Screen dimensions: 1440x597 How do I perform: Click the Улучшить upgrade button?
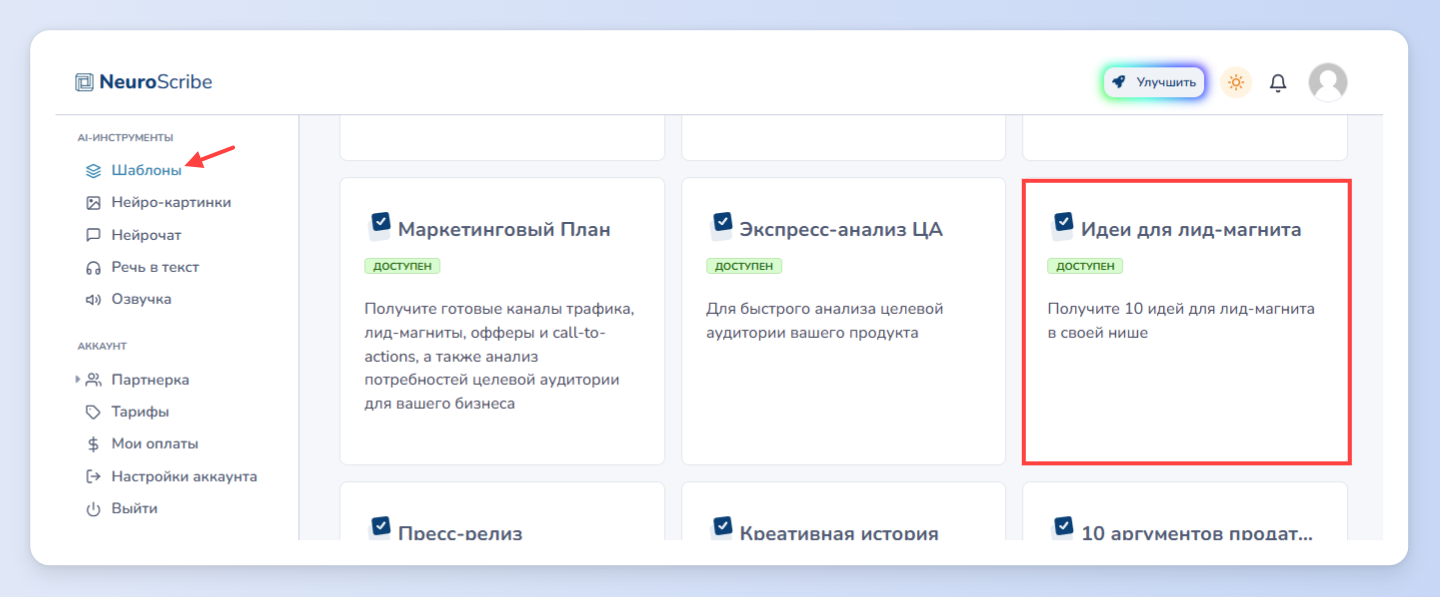(x=1154, y=82)
